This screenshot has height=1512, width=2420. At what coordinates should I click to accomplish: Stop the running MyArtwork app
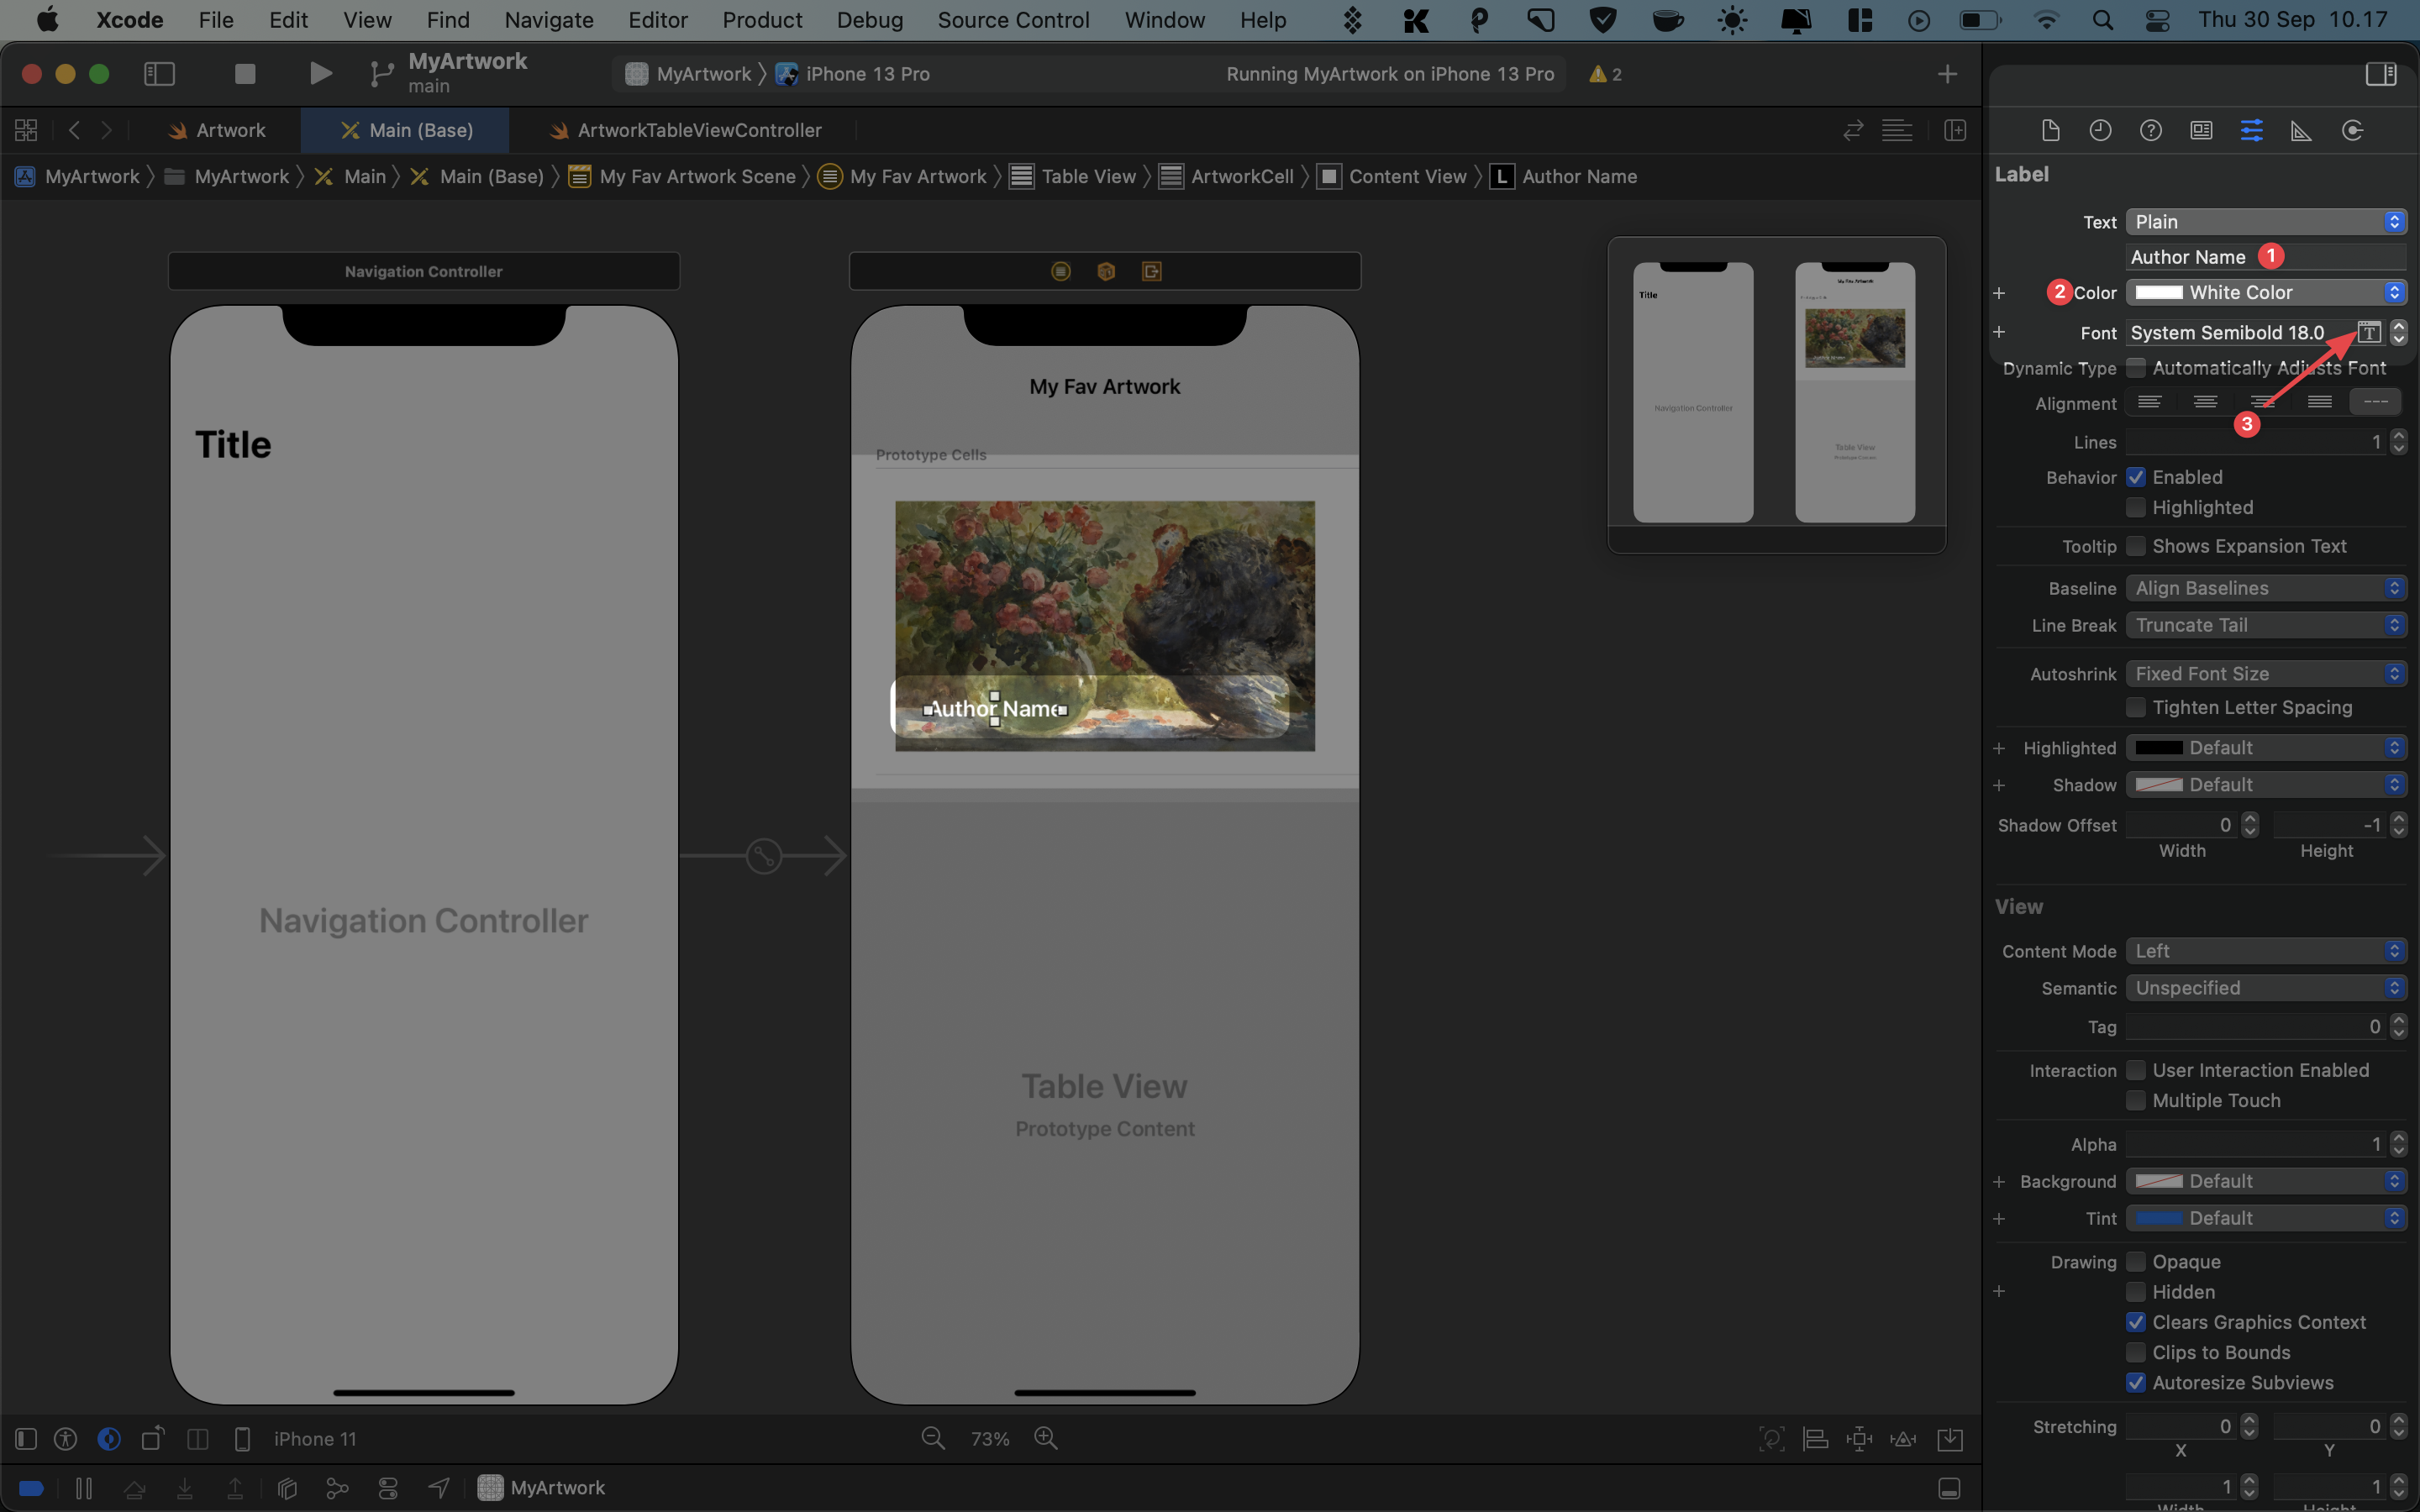pyautogui.click(x=245, y=74)
